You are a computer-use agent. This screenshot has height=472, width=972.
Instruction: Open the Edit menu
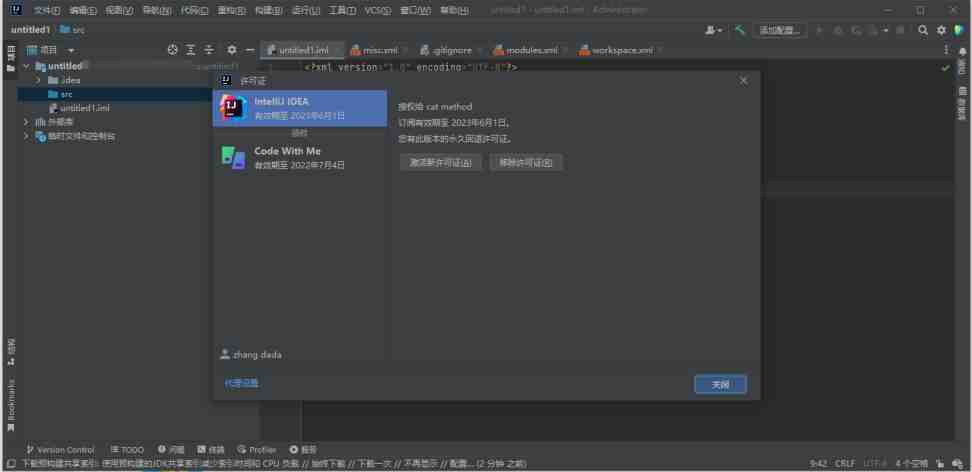[83, 11]
